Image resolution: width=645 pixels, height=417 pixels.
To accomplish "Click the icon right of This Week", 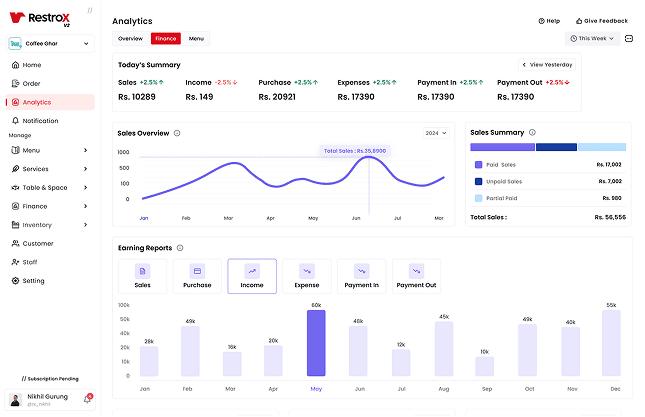I will coord(629,39).
